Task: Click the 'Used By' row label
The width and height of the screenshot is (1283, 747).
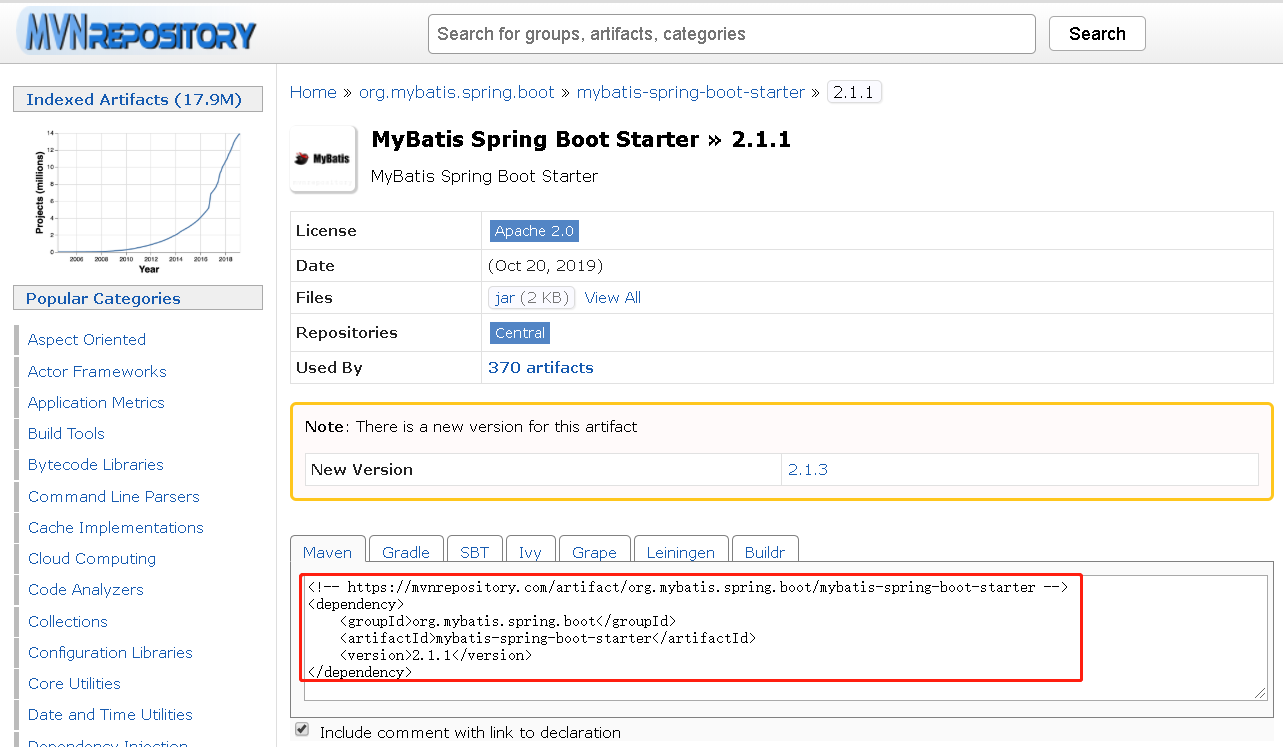Action: coord(329,368)
